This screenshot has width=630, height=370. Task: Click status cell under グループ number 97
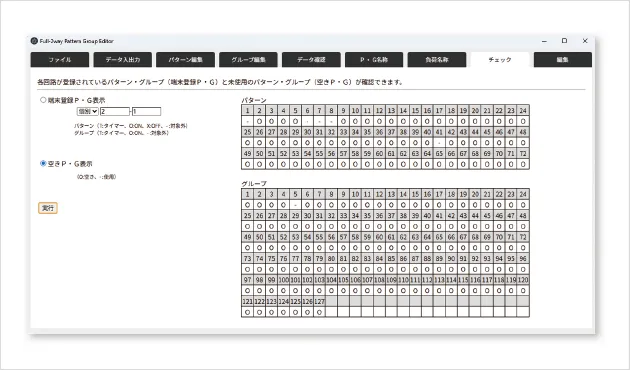(248, 290)
